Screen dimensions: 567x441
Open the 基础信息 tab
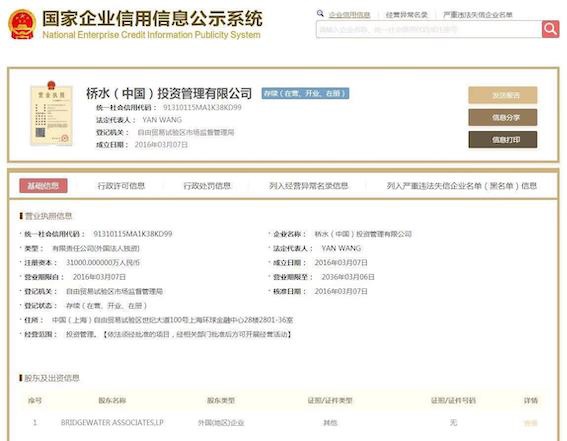pos(43,186)
